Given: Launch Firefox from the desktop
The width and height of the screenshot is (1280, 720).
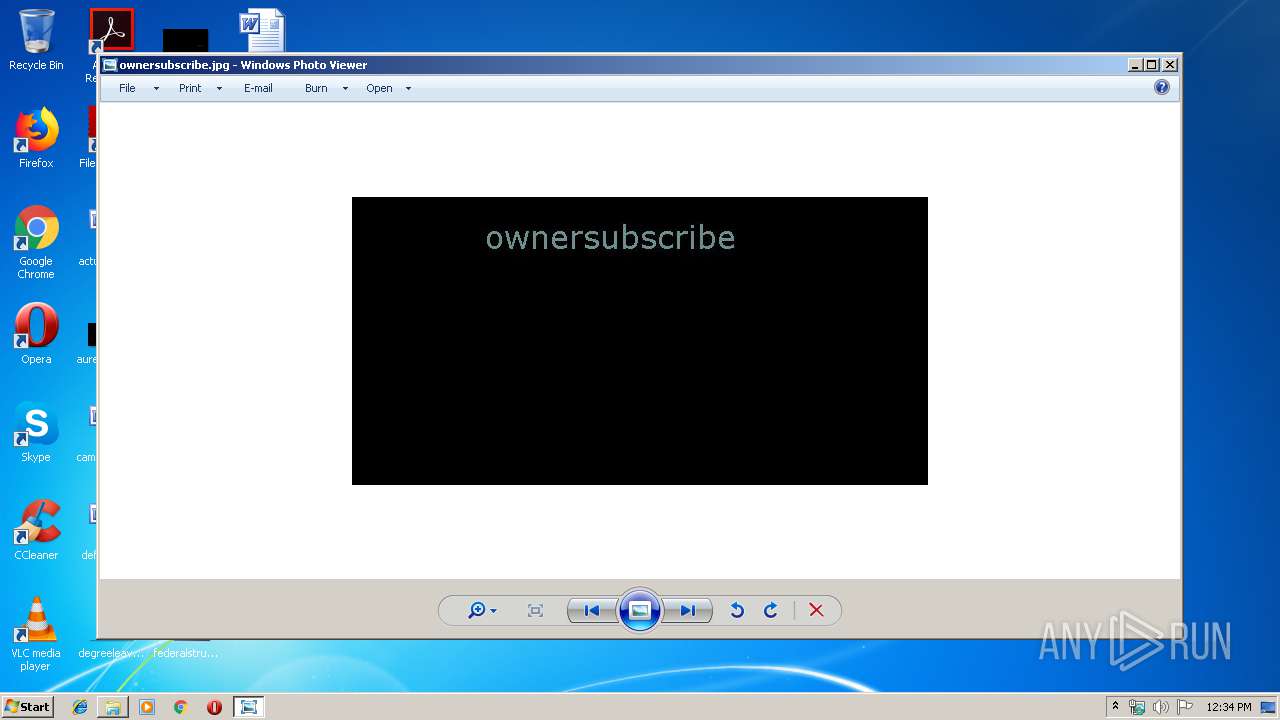Looking at the screenshot, I should click(x=36, y=138).
